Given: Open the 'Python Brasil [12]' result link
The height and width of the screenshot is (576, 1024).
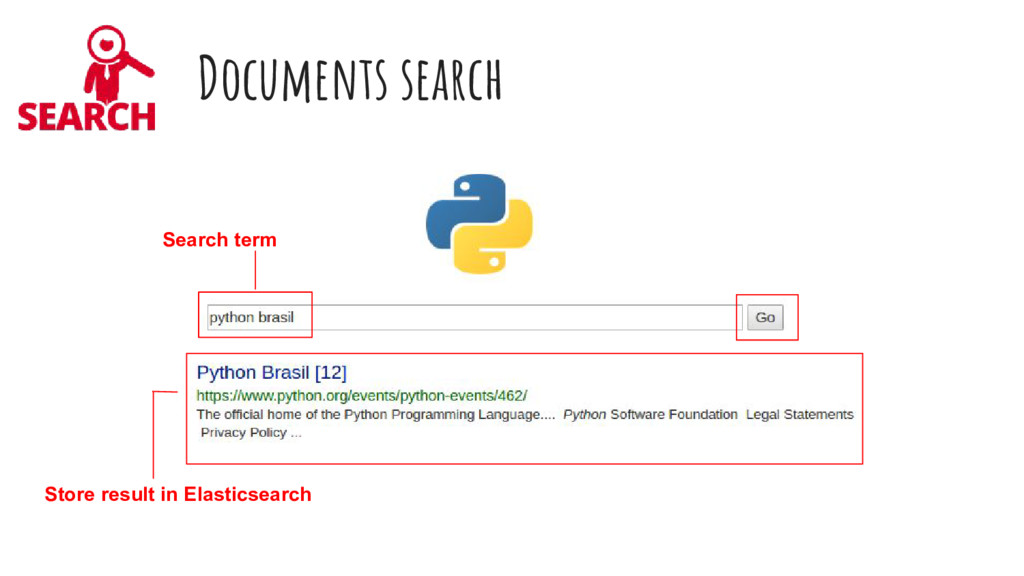Looking at the screenshot, I should pyautogui.click(x=272, y=372).
